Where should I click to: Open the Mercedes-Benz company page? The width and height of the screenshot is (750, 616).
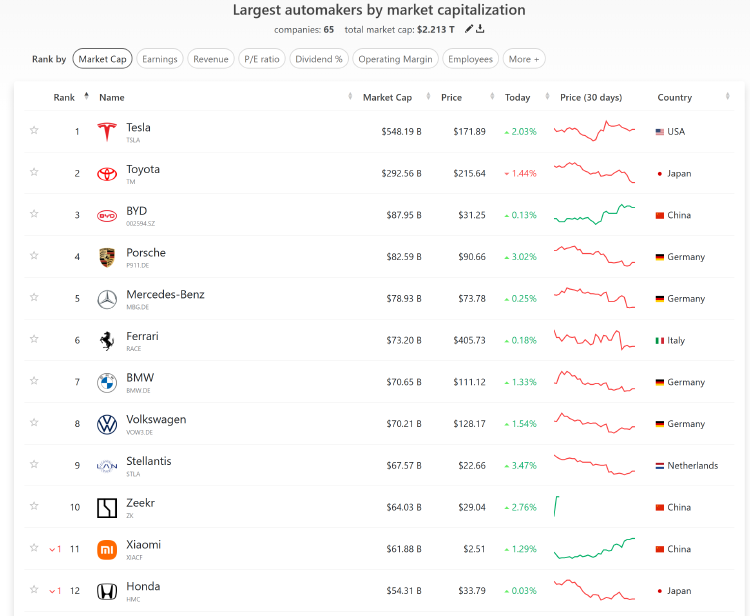pyautogui.click(x=165, y=295)
